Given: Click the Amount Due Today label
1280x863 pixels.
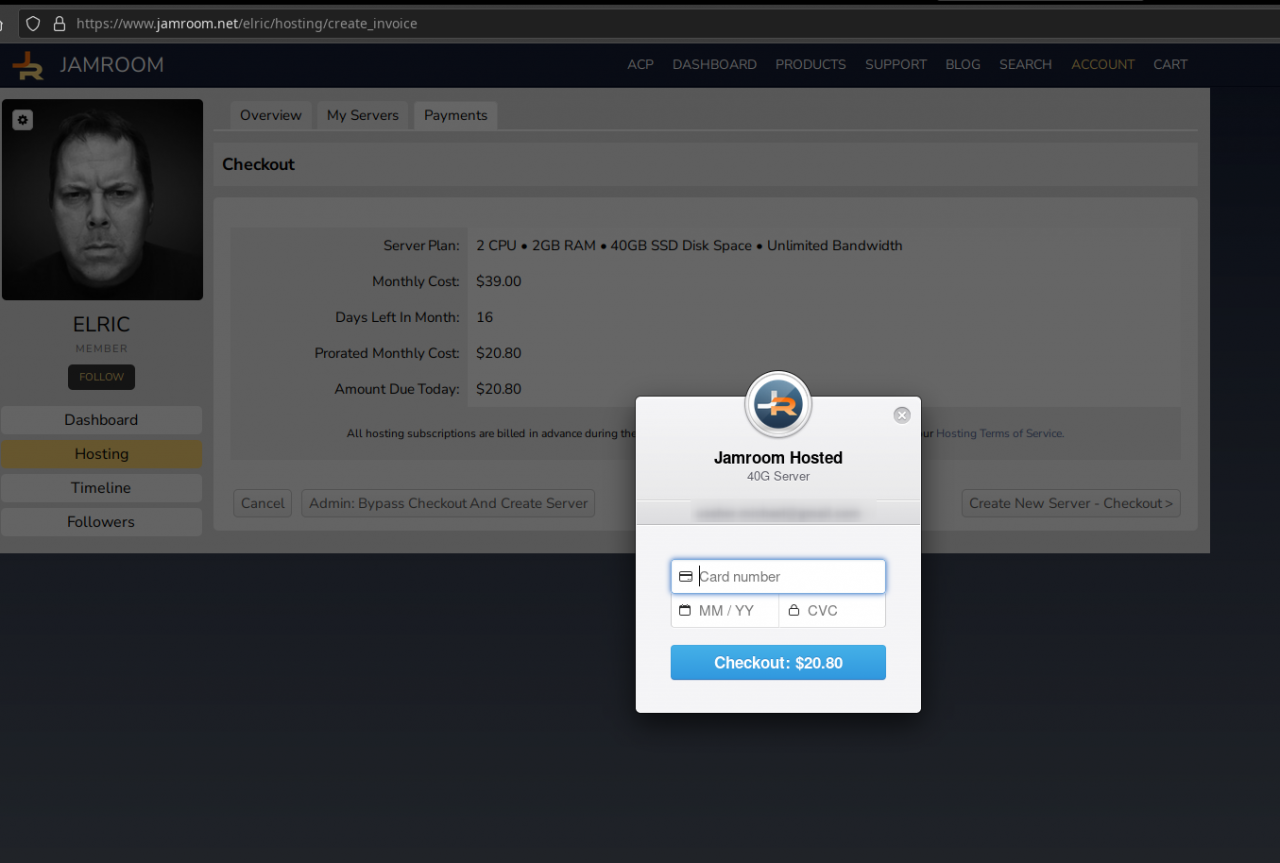Looking at the screenshot, I should coord(397,390).
